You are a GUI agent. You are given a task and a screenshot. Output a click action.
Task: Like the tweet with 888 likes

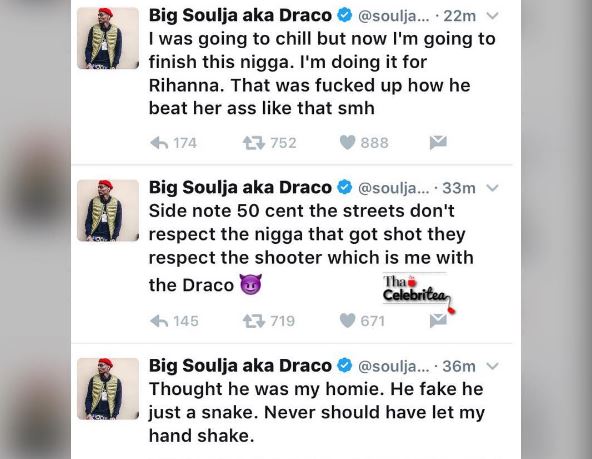347,143
